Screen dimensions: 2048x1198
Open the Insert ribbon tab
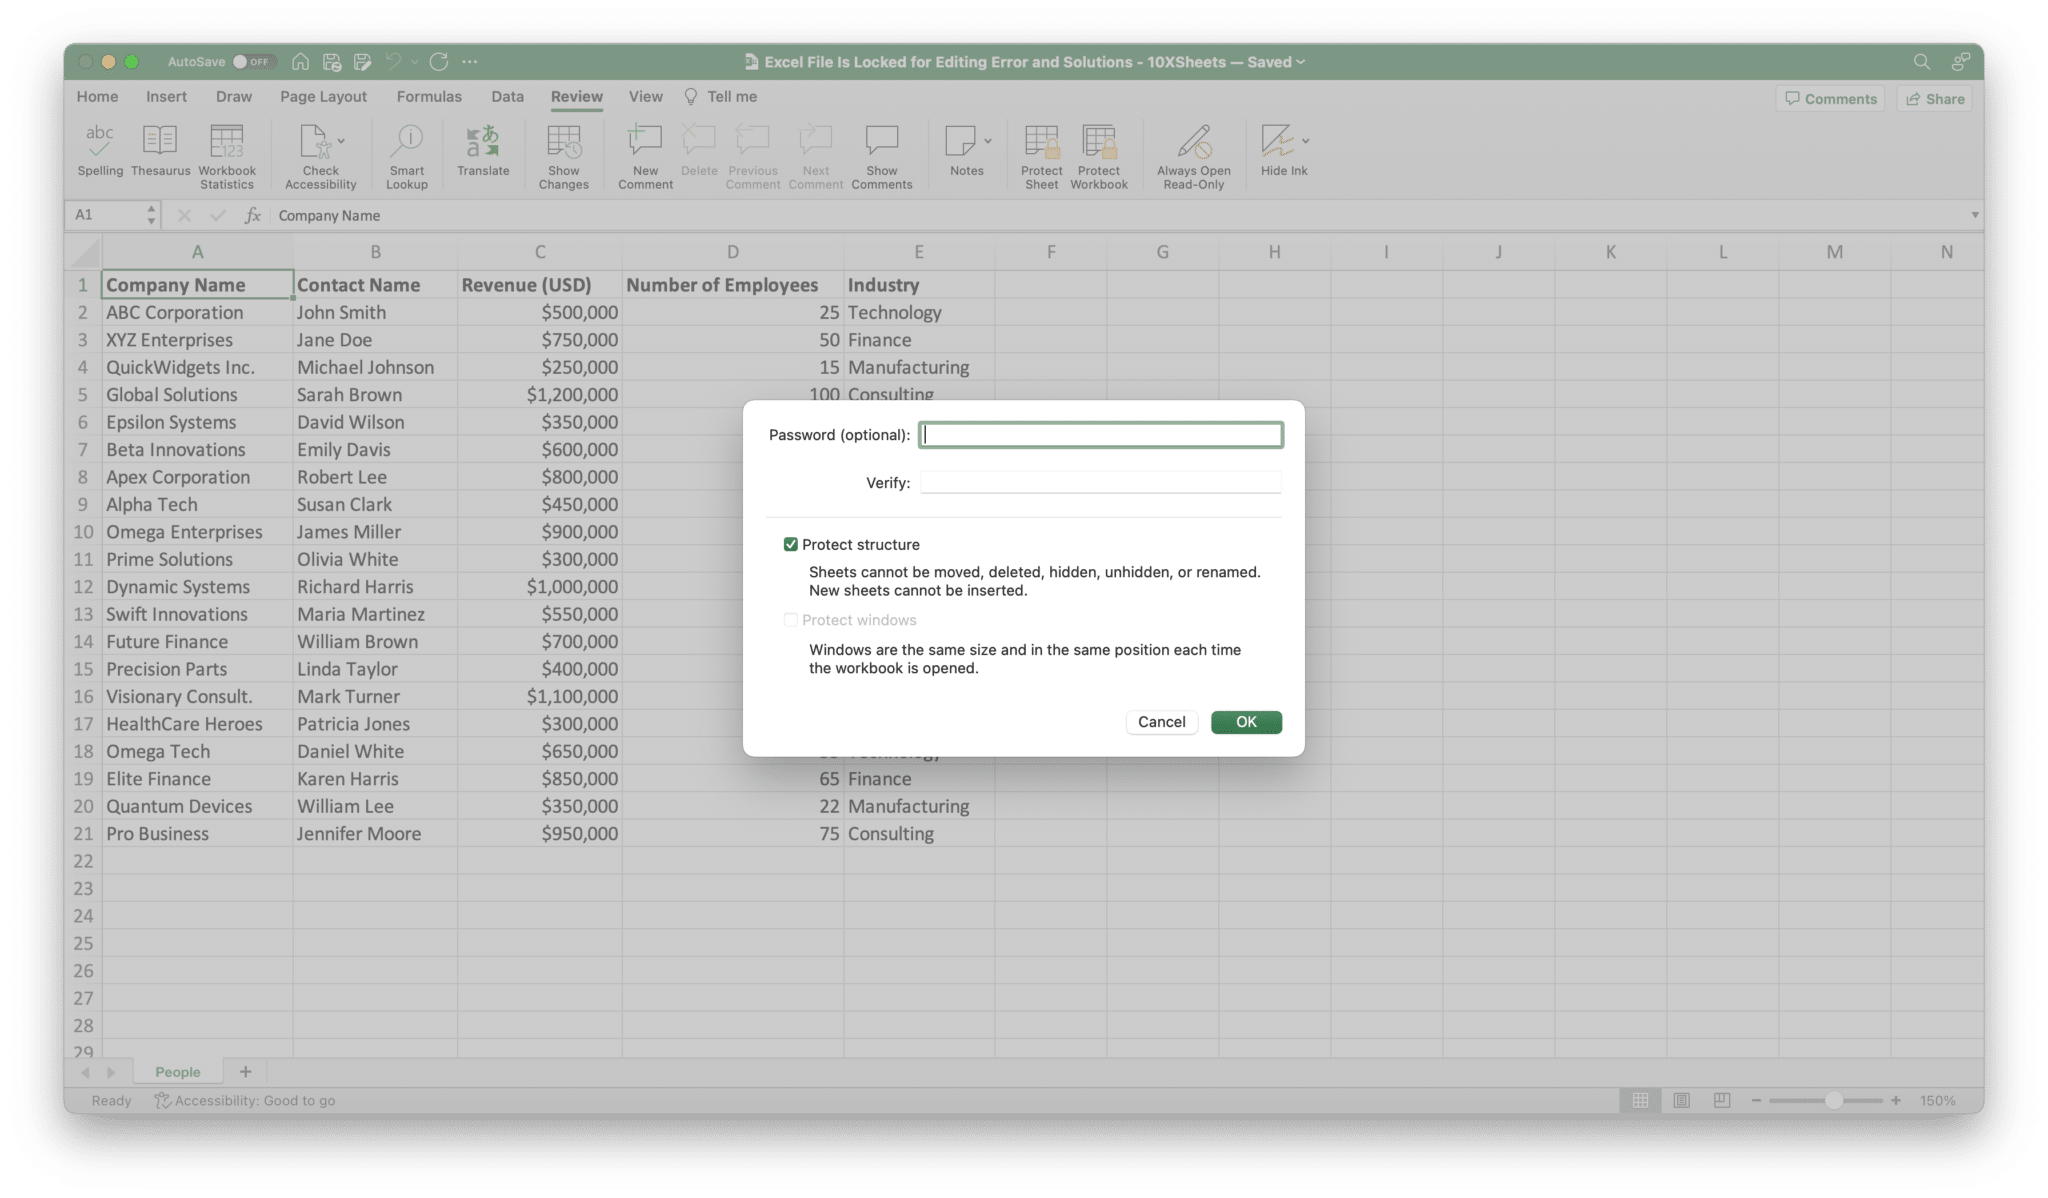pos(166,97)
